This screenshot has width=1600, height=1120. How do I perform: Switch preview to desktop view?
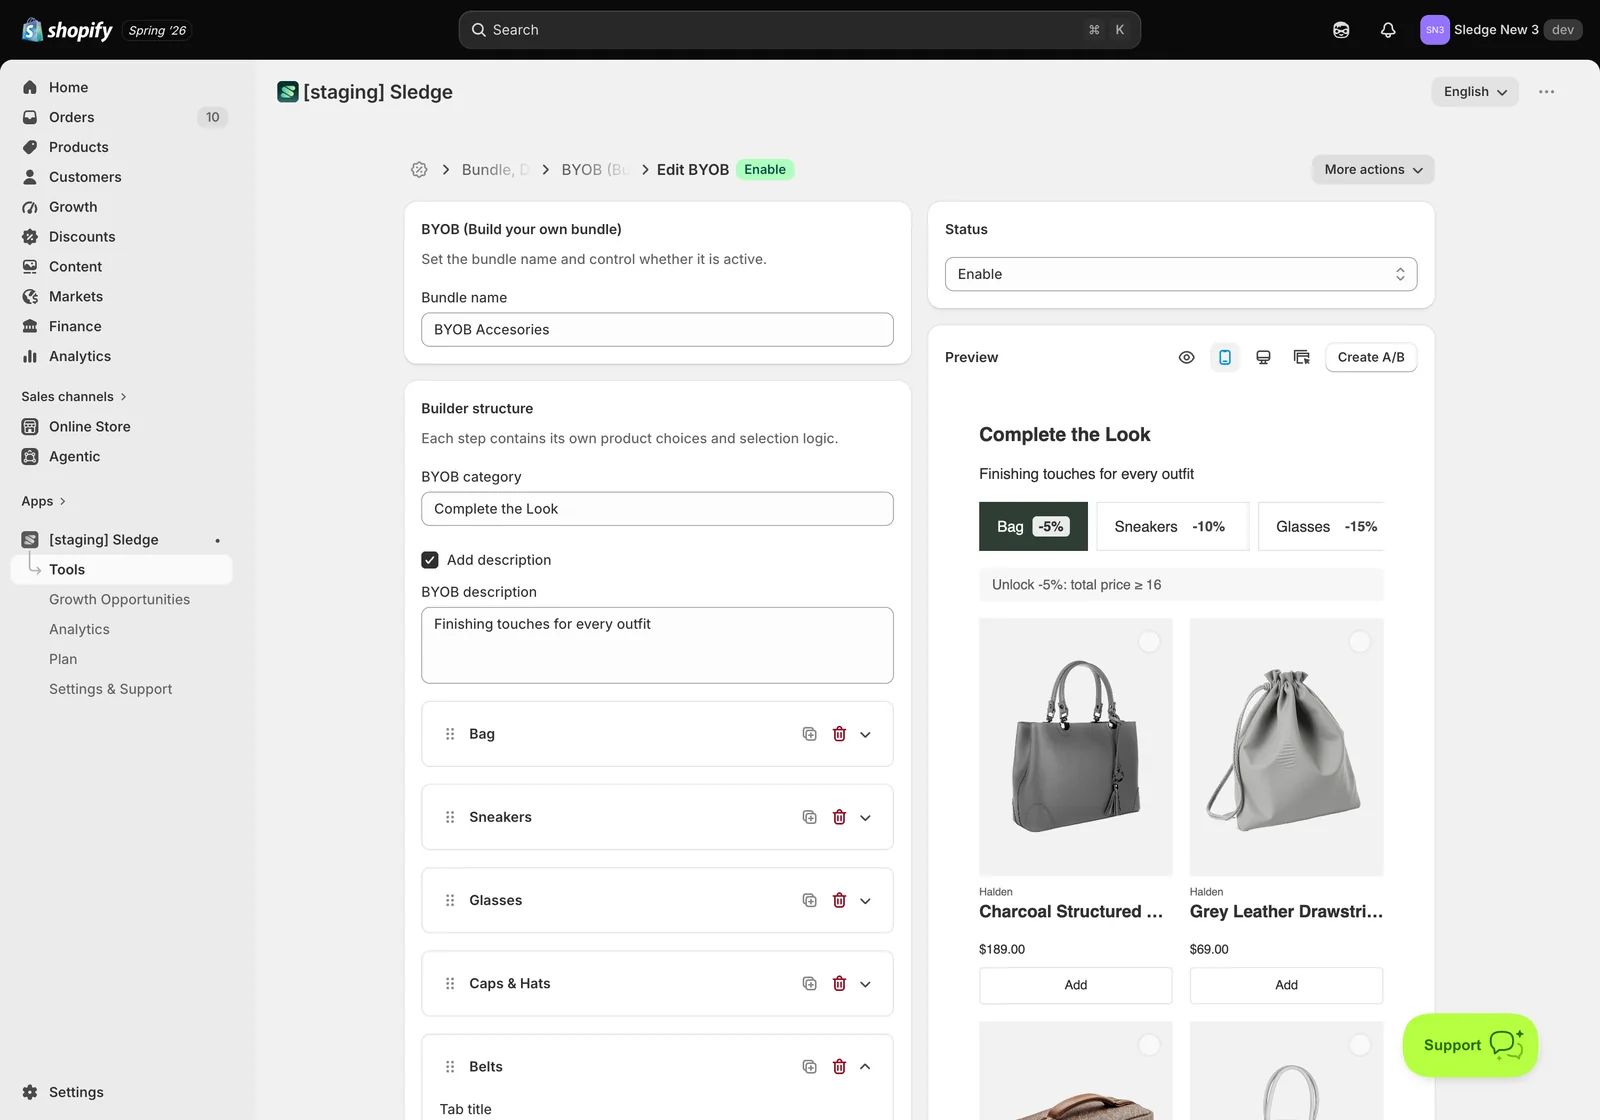1263,357
